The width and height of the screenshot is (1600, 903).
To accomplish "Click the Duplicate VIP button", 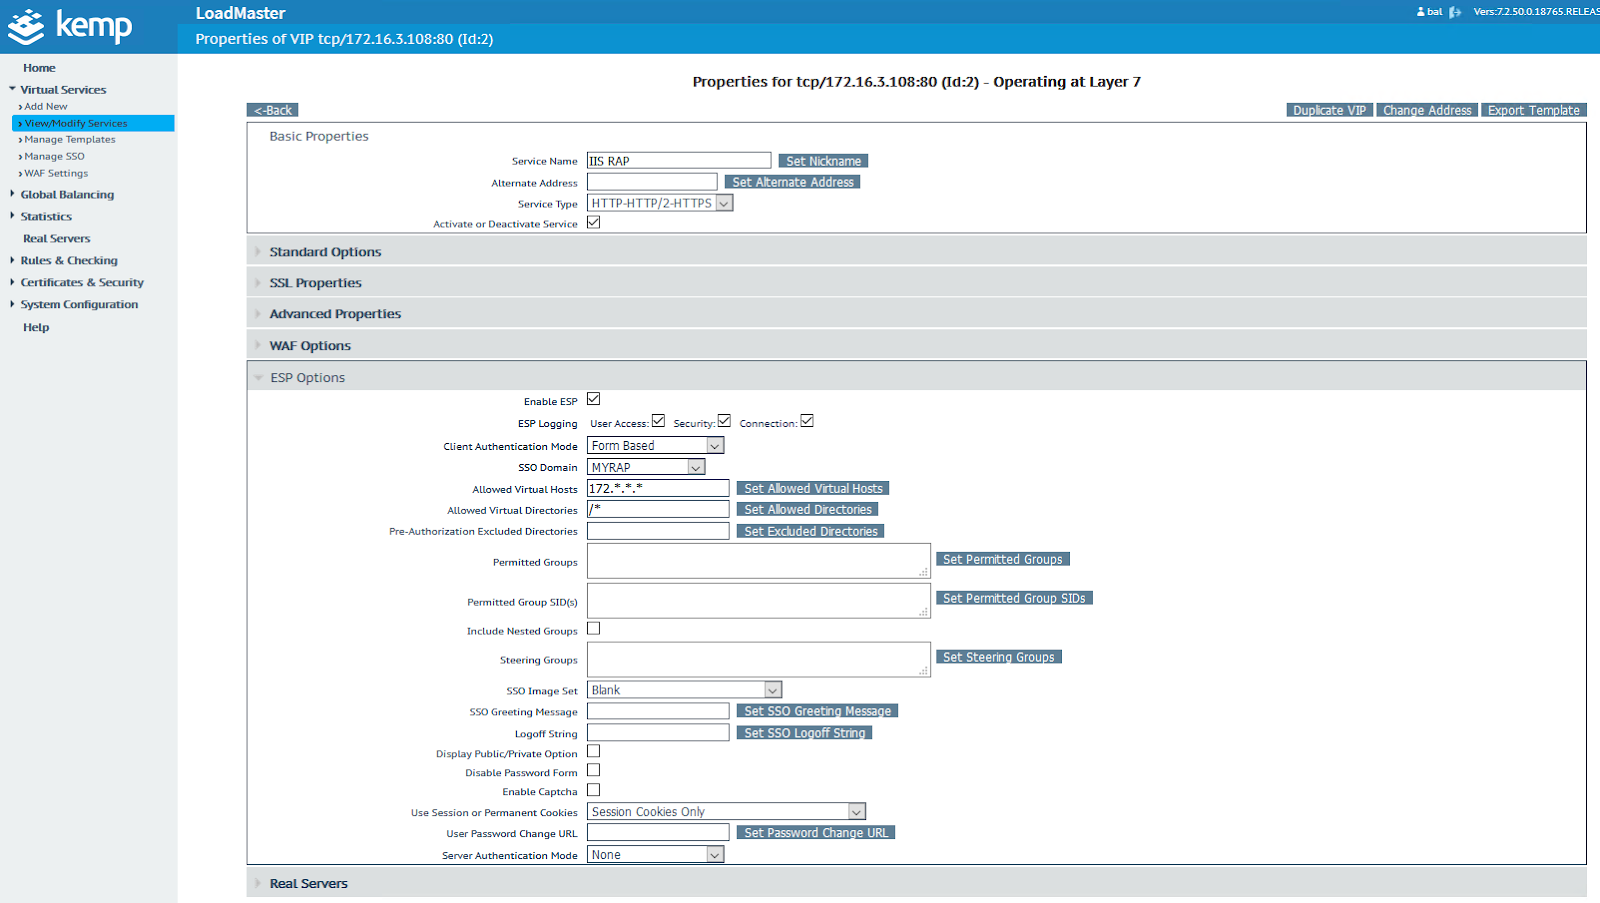I will coord(1329,110).
